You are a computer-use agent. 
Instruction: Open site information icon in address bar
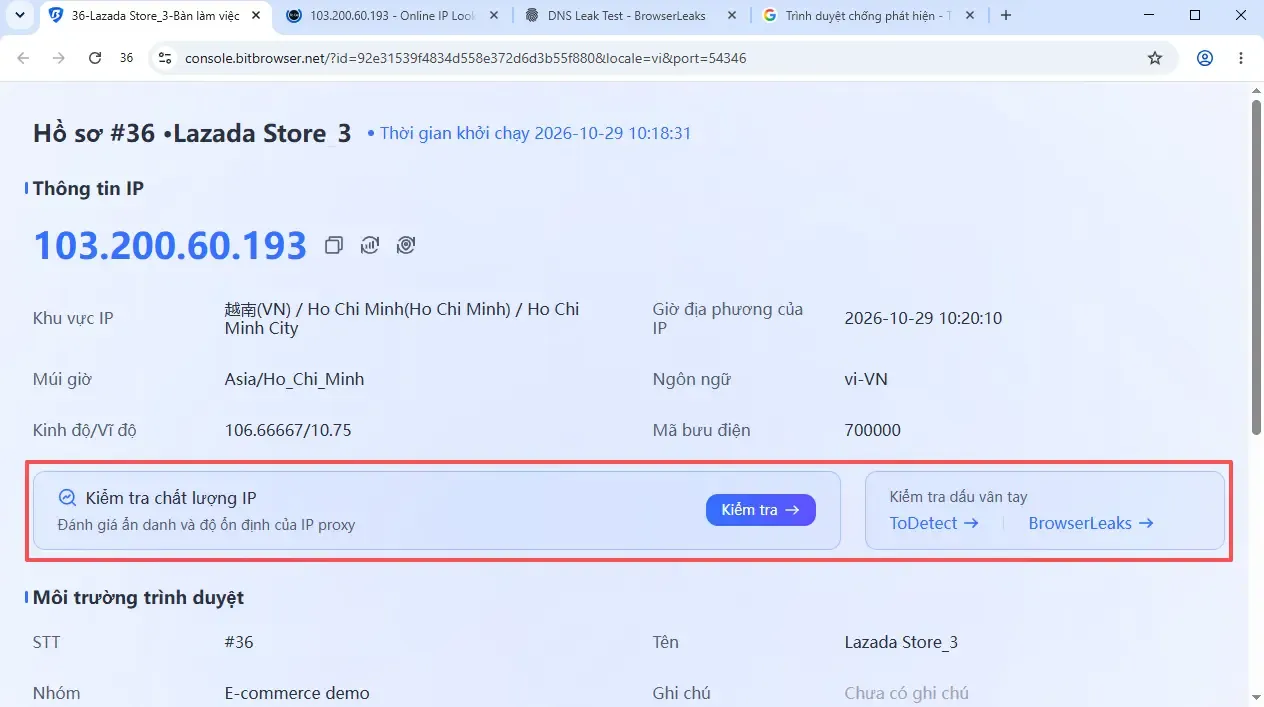pyautogui.click(x=166, y=58)
